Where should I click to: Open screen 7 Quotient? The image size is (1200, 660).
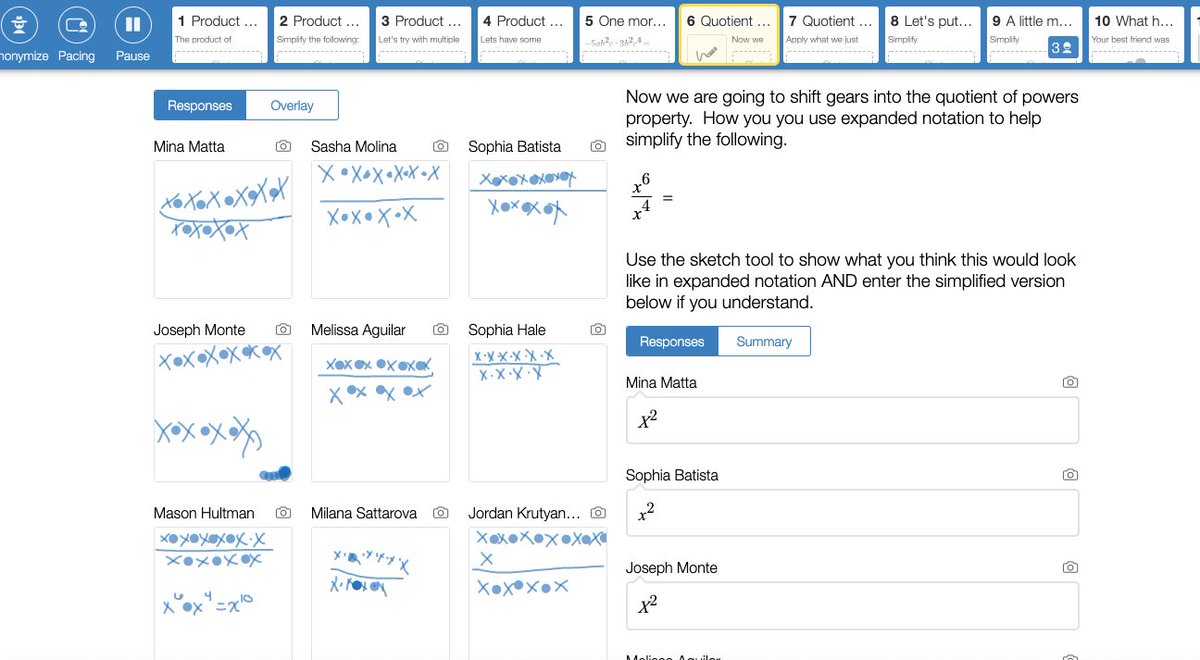831,35
